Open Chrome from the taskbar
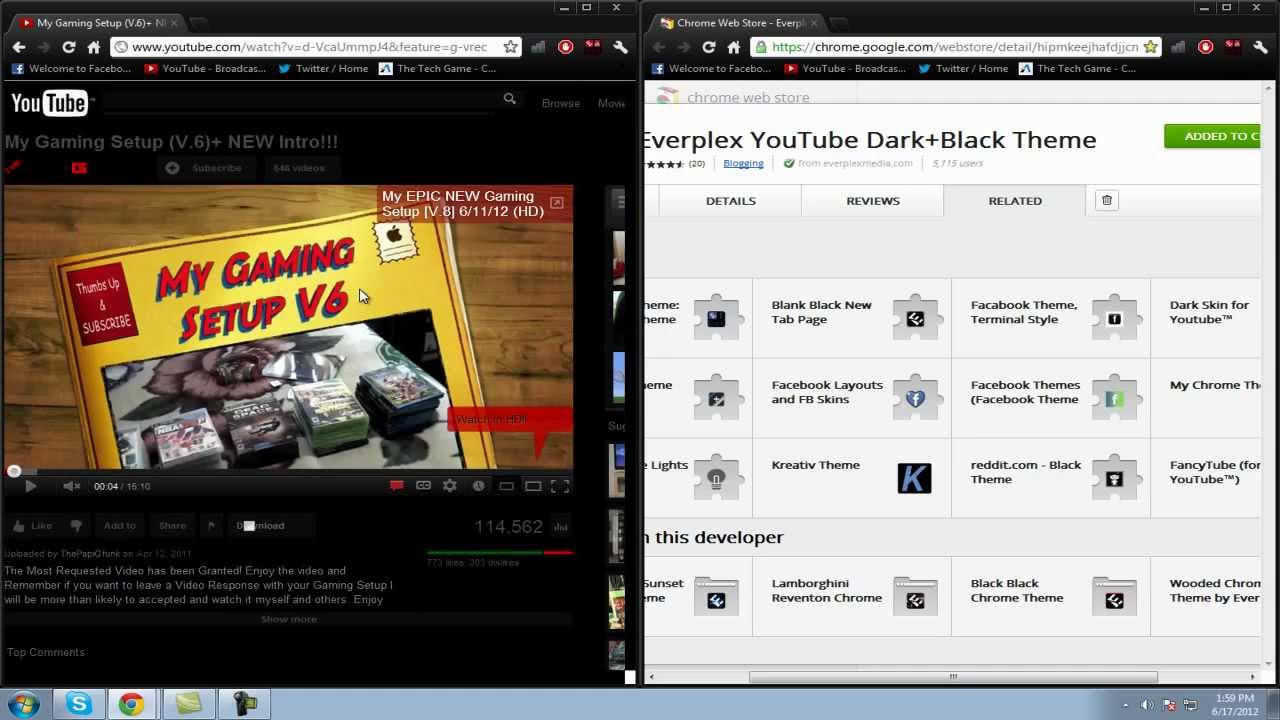Viewport: 1280px width, 720px height. point(131,704)
